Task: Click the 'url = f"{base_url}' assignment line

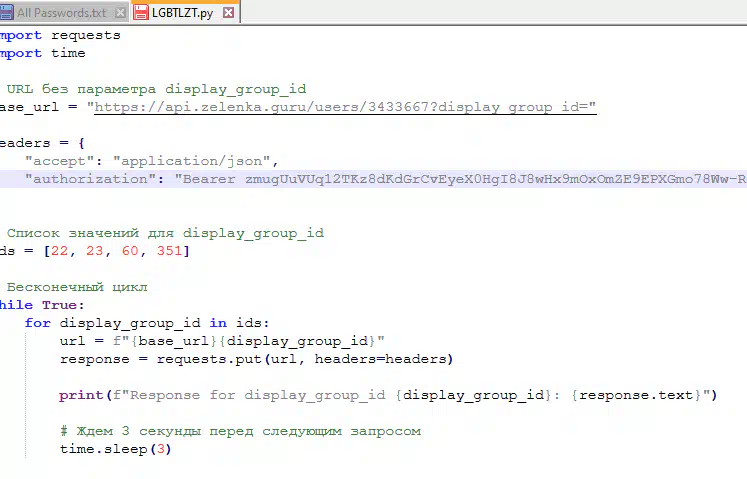Action: tap(222, 341)
